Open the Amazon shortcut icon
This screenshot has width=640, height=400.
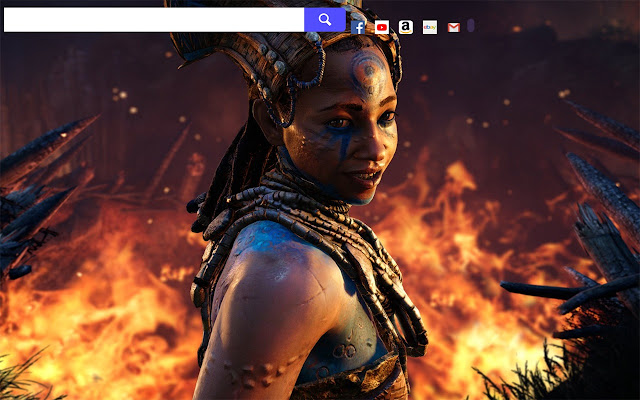[406, 27]
